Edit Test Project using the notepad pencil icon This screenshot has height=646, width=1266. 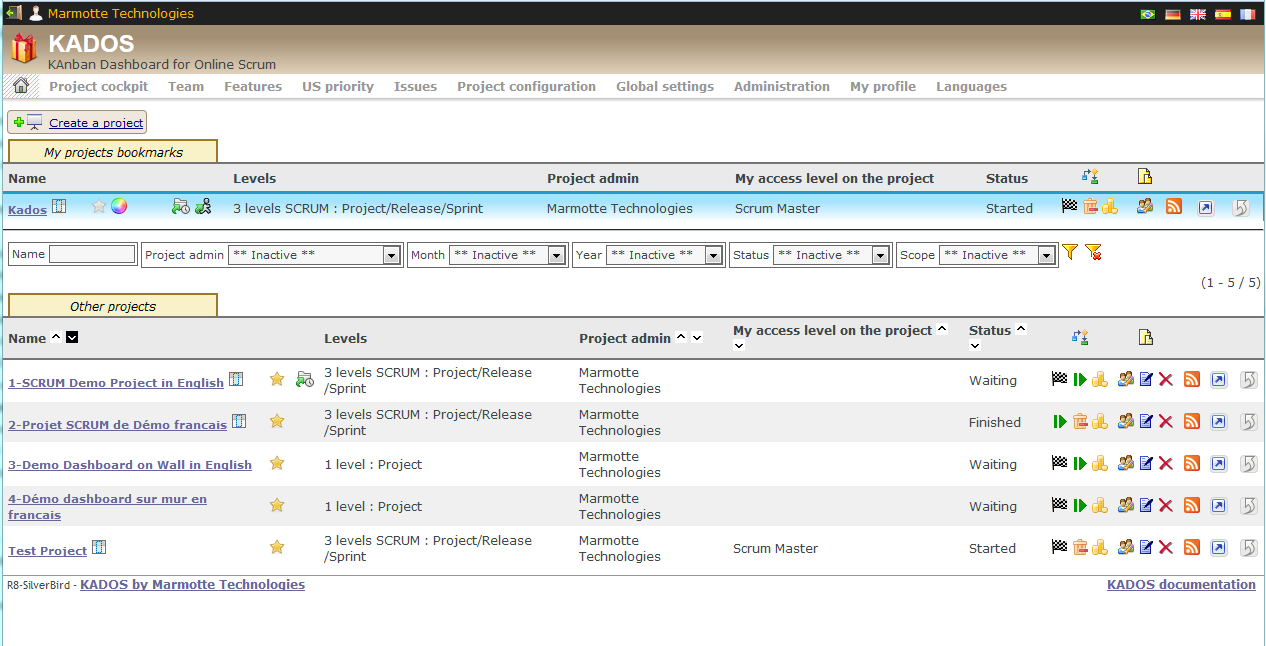tap(1145, 547)
